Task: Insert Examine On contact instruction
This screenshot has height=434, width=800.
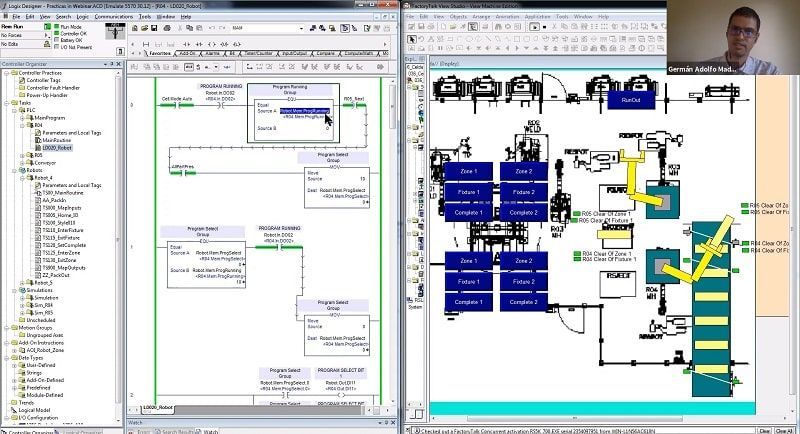Action: tap(186, 44)
